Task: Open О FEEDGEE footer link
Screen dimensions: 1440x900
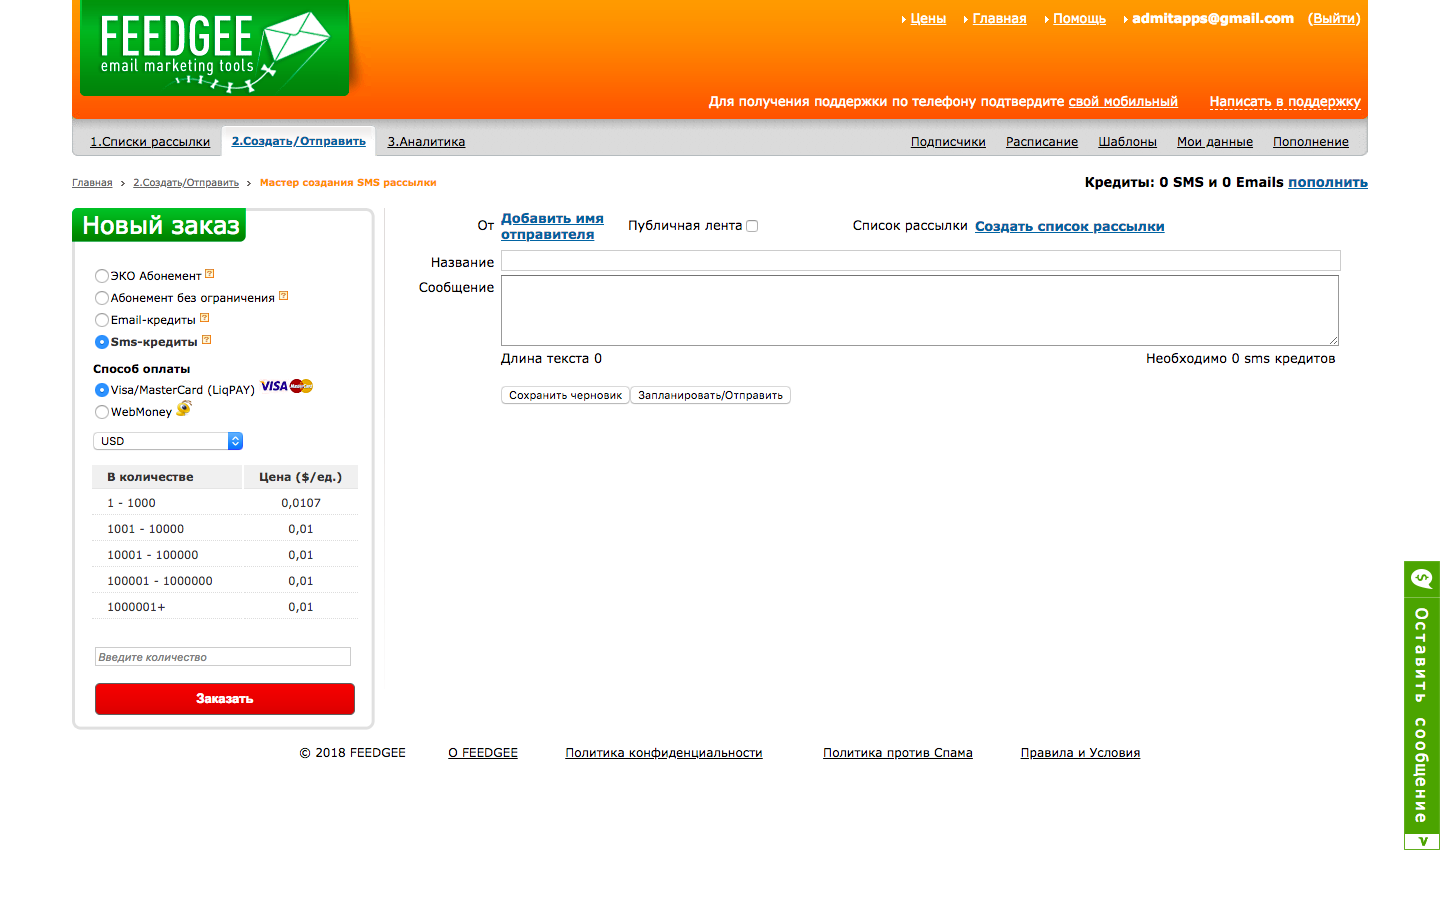Action: (x=483, y=753)
